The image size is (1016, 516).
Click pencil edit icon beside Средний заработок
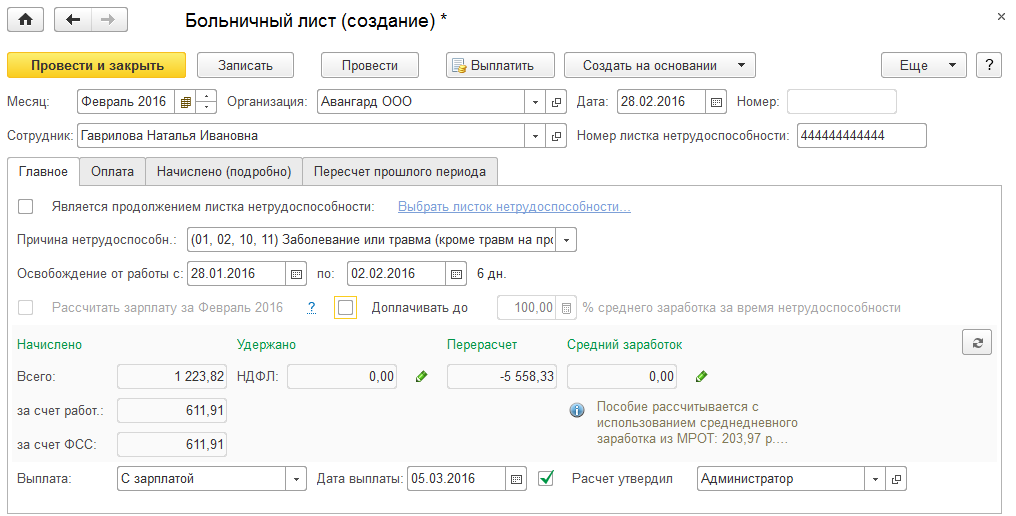pyautogui.click(x=701, y=377)
